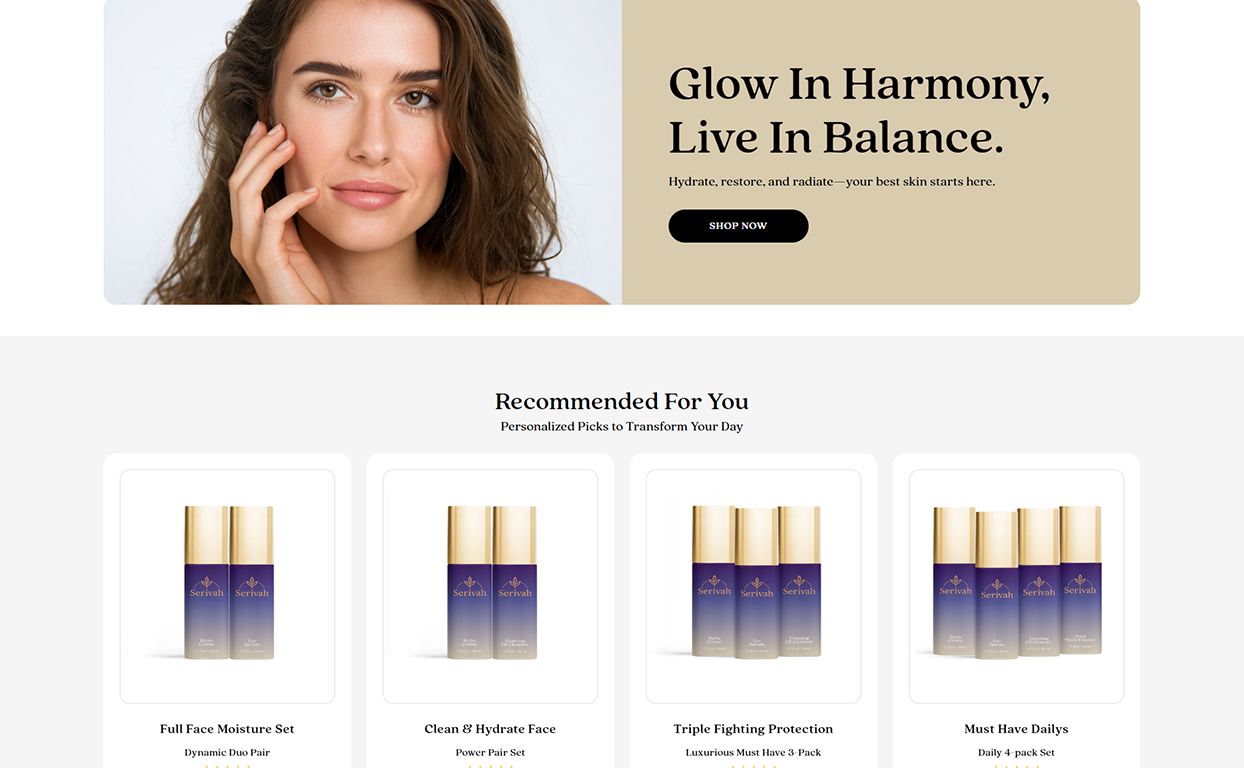Viewport: 1244px width, 768px height.
Task: Open the Full Face Moisture Set product image
Action: (x=227, y=586)
